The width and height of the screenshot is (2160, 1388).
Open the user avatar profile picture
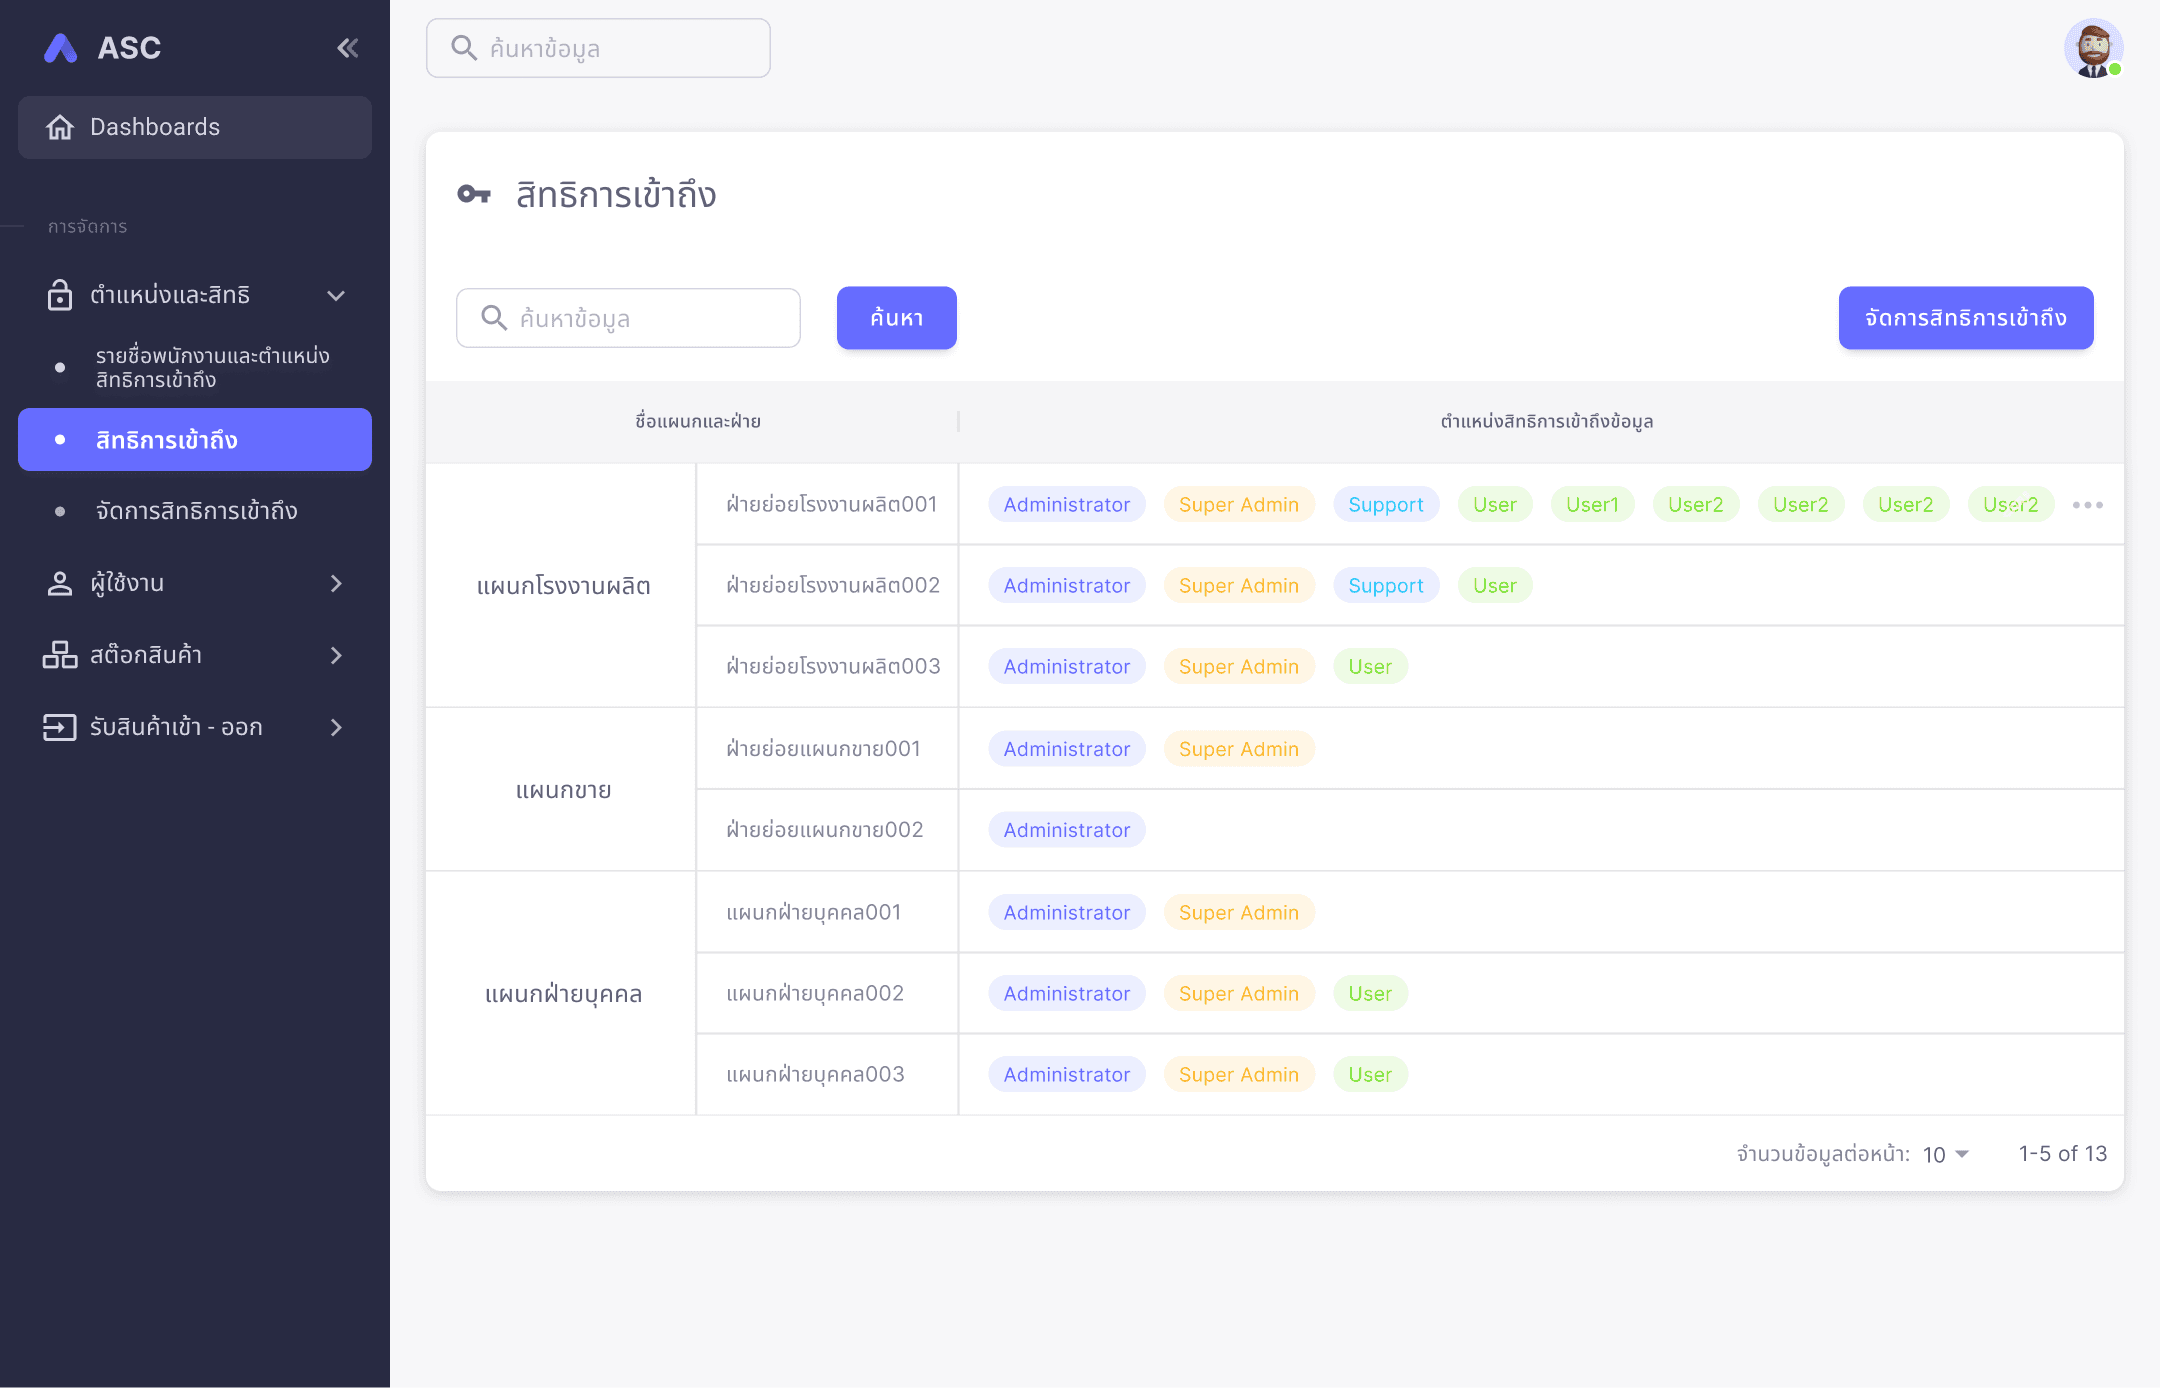coord(2092,48)
